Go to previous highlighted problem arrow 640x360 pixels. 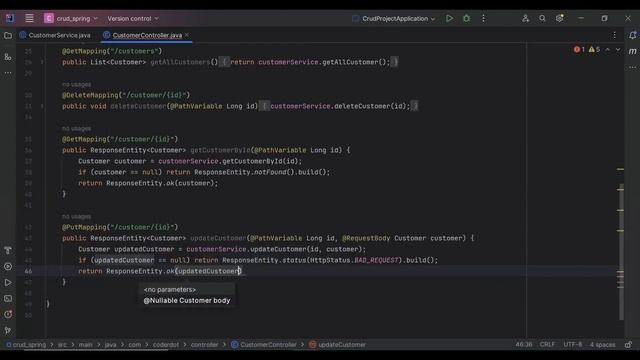pyautogui.click(x=607, y=49)
